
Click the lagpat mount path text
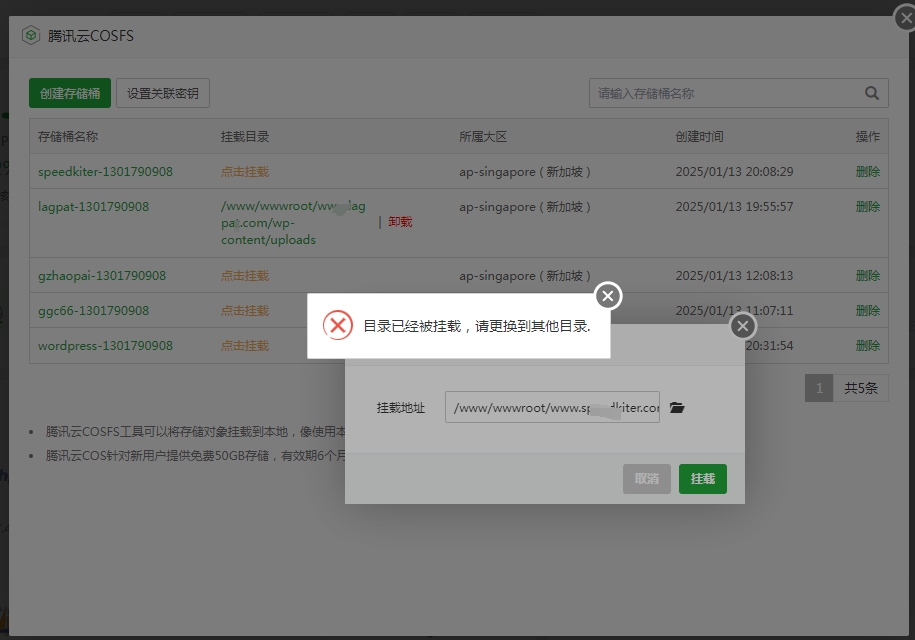click(294, 222)
